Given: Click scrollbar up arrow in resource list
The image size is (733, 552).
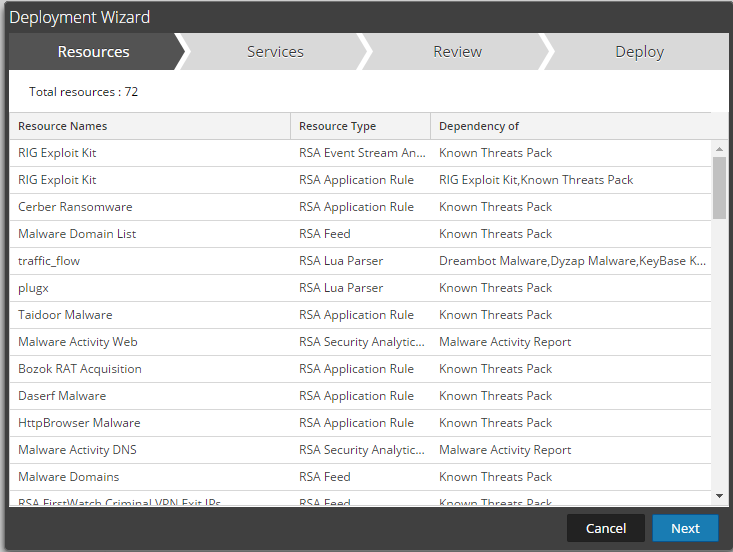Looking at the screenshot, I should click(x=719, y=149).
